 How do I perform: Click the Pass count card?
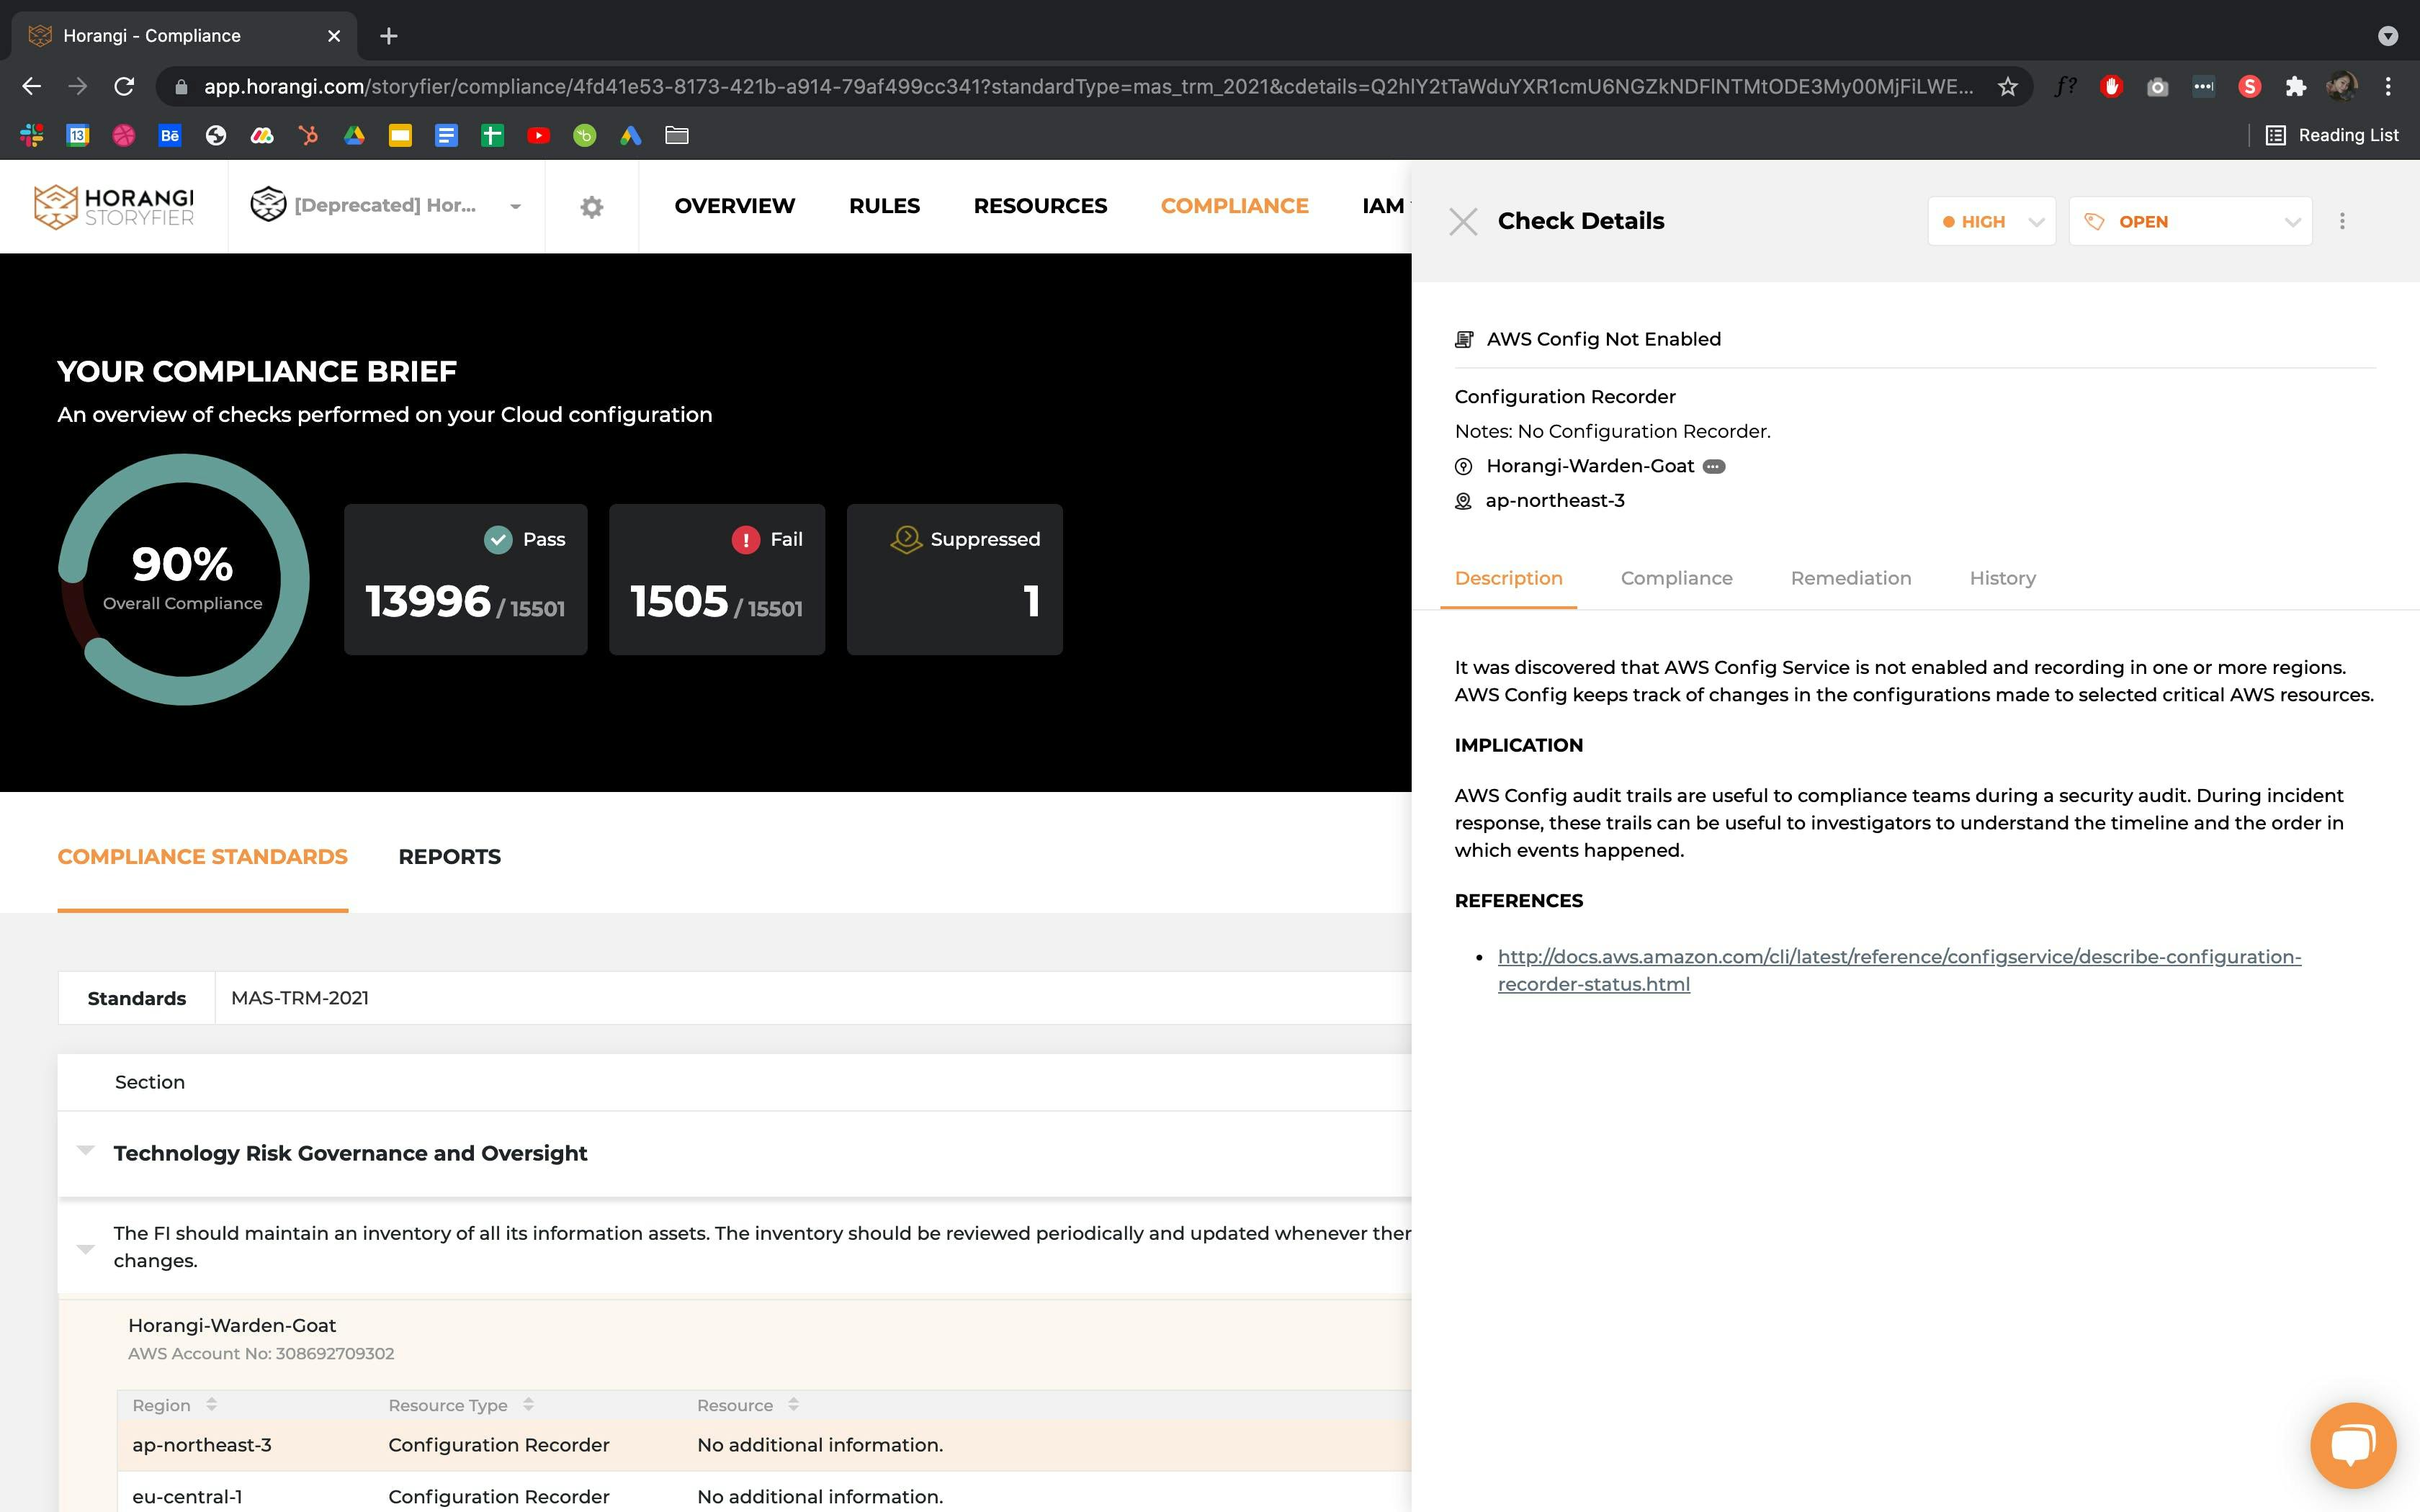(465, 579)
